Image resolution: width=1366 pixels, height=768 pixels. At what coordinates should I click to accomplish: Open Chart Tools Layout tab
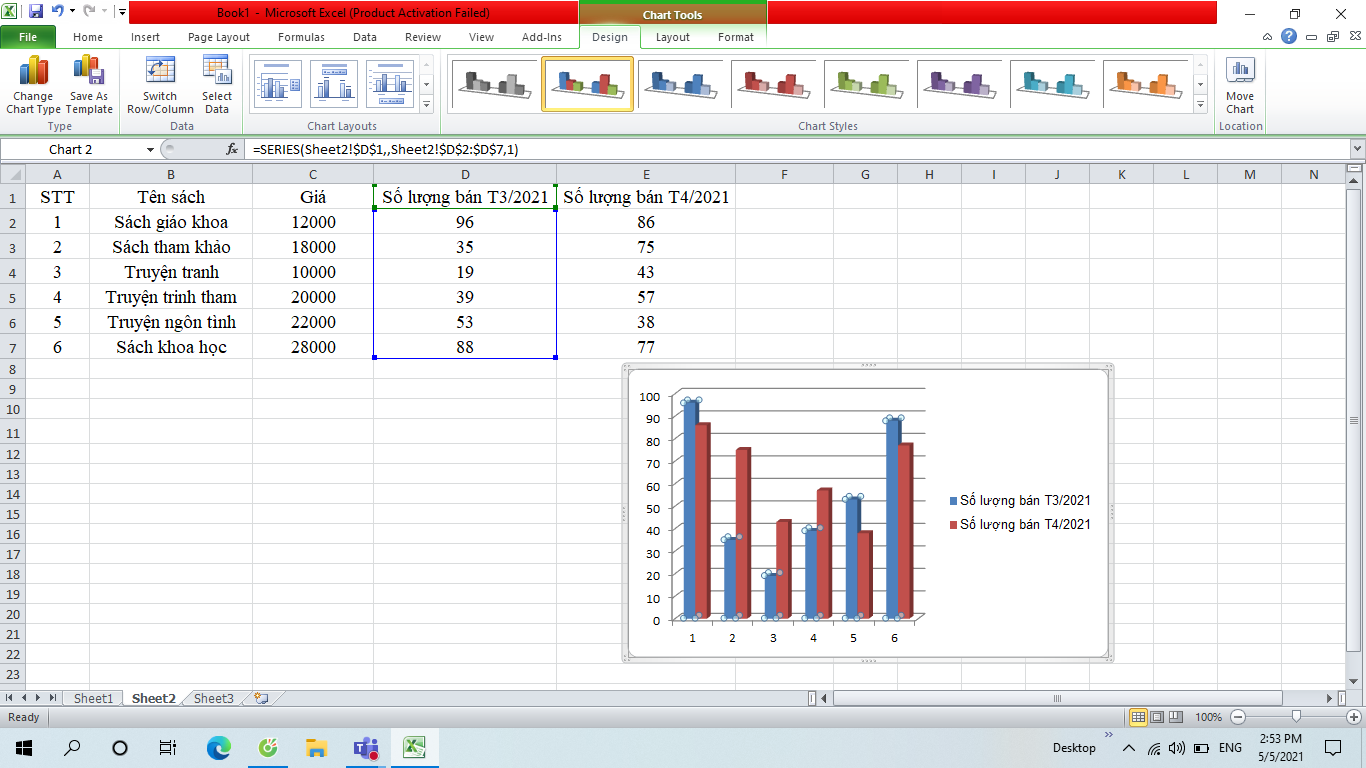pyautogui.click(x=673, y=37)
